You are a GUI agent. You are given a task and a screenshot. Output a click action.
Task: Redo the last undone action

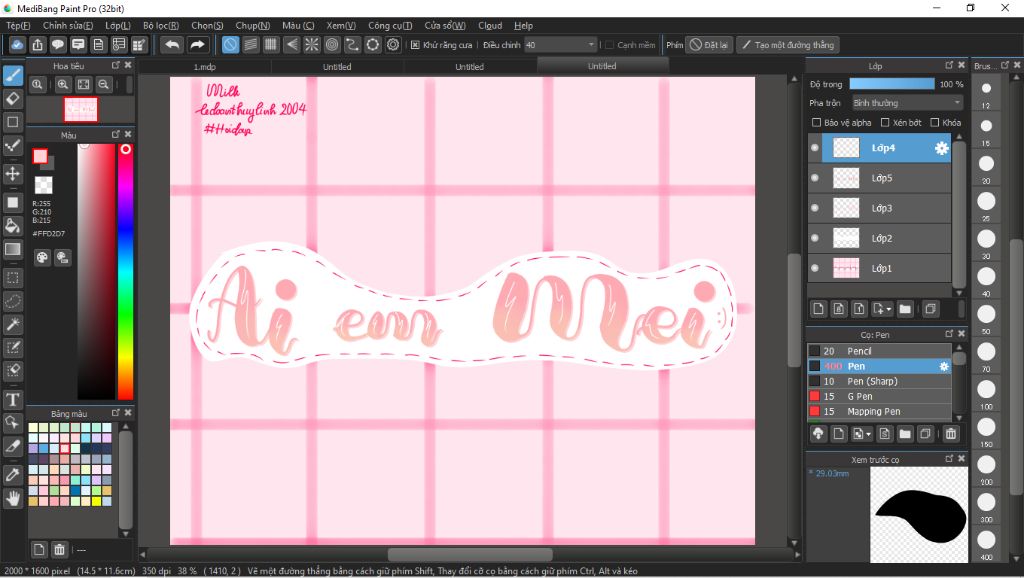[197, 44]
